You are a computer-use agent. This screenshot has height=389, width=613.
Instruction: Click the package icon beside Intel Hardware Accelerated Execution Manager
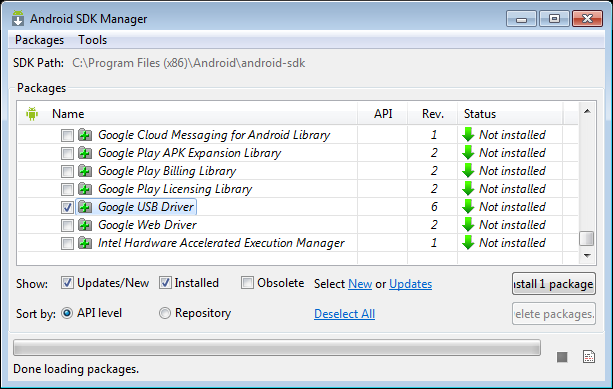pos(85,243)
